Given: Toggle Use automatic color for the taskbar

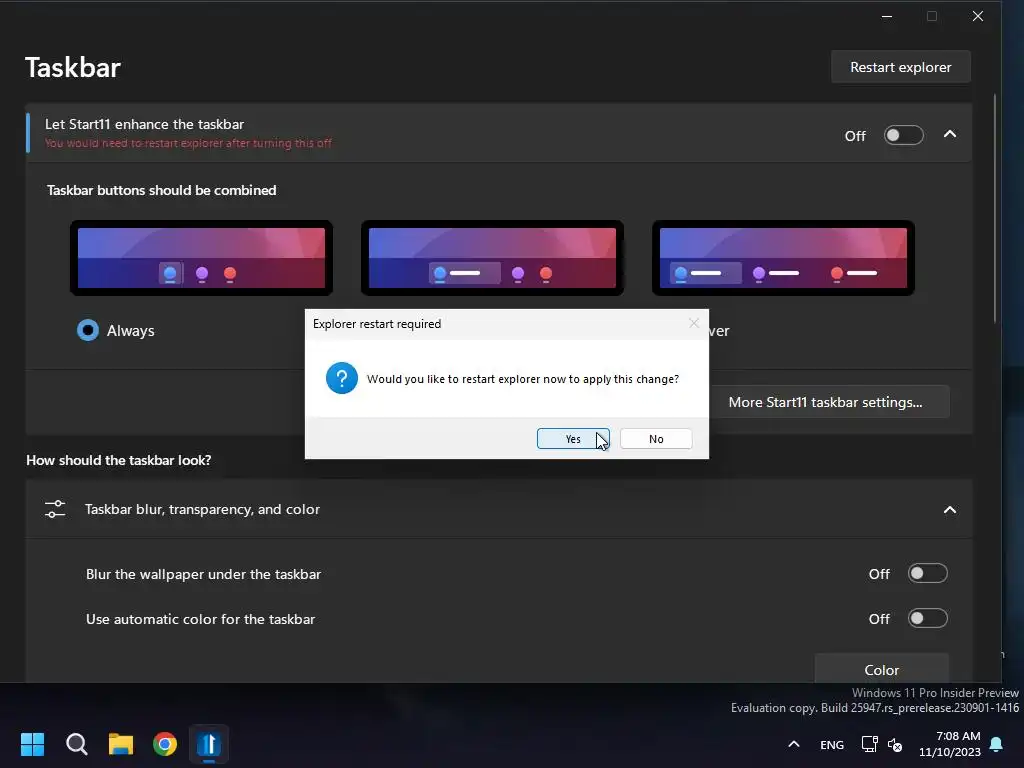Looking at the screenshot, I should point(927,618).
